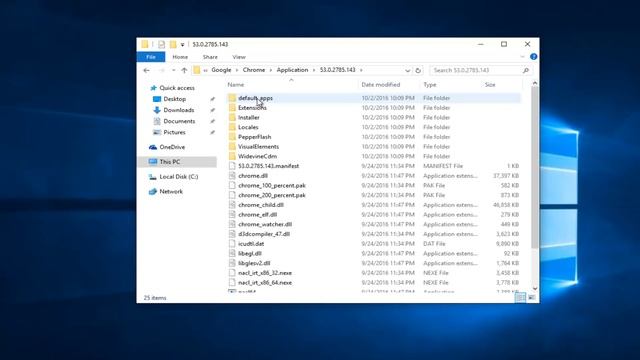The image size is (640, 360).
Task: Open the Home ribbon tab
Action: [180, 57]
